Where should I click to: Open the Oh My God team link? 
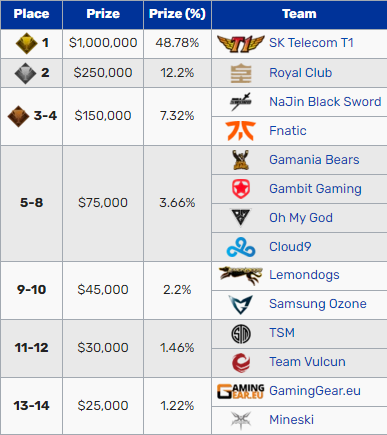tap(301, 218)
